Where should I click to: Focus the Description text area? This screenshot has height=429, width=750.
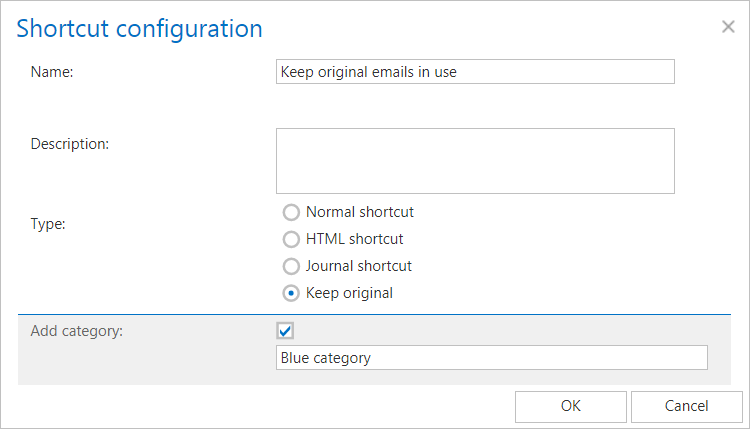[x=475, y=160]
